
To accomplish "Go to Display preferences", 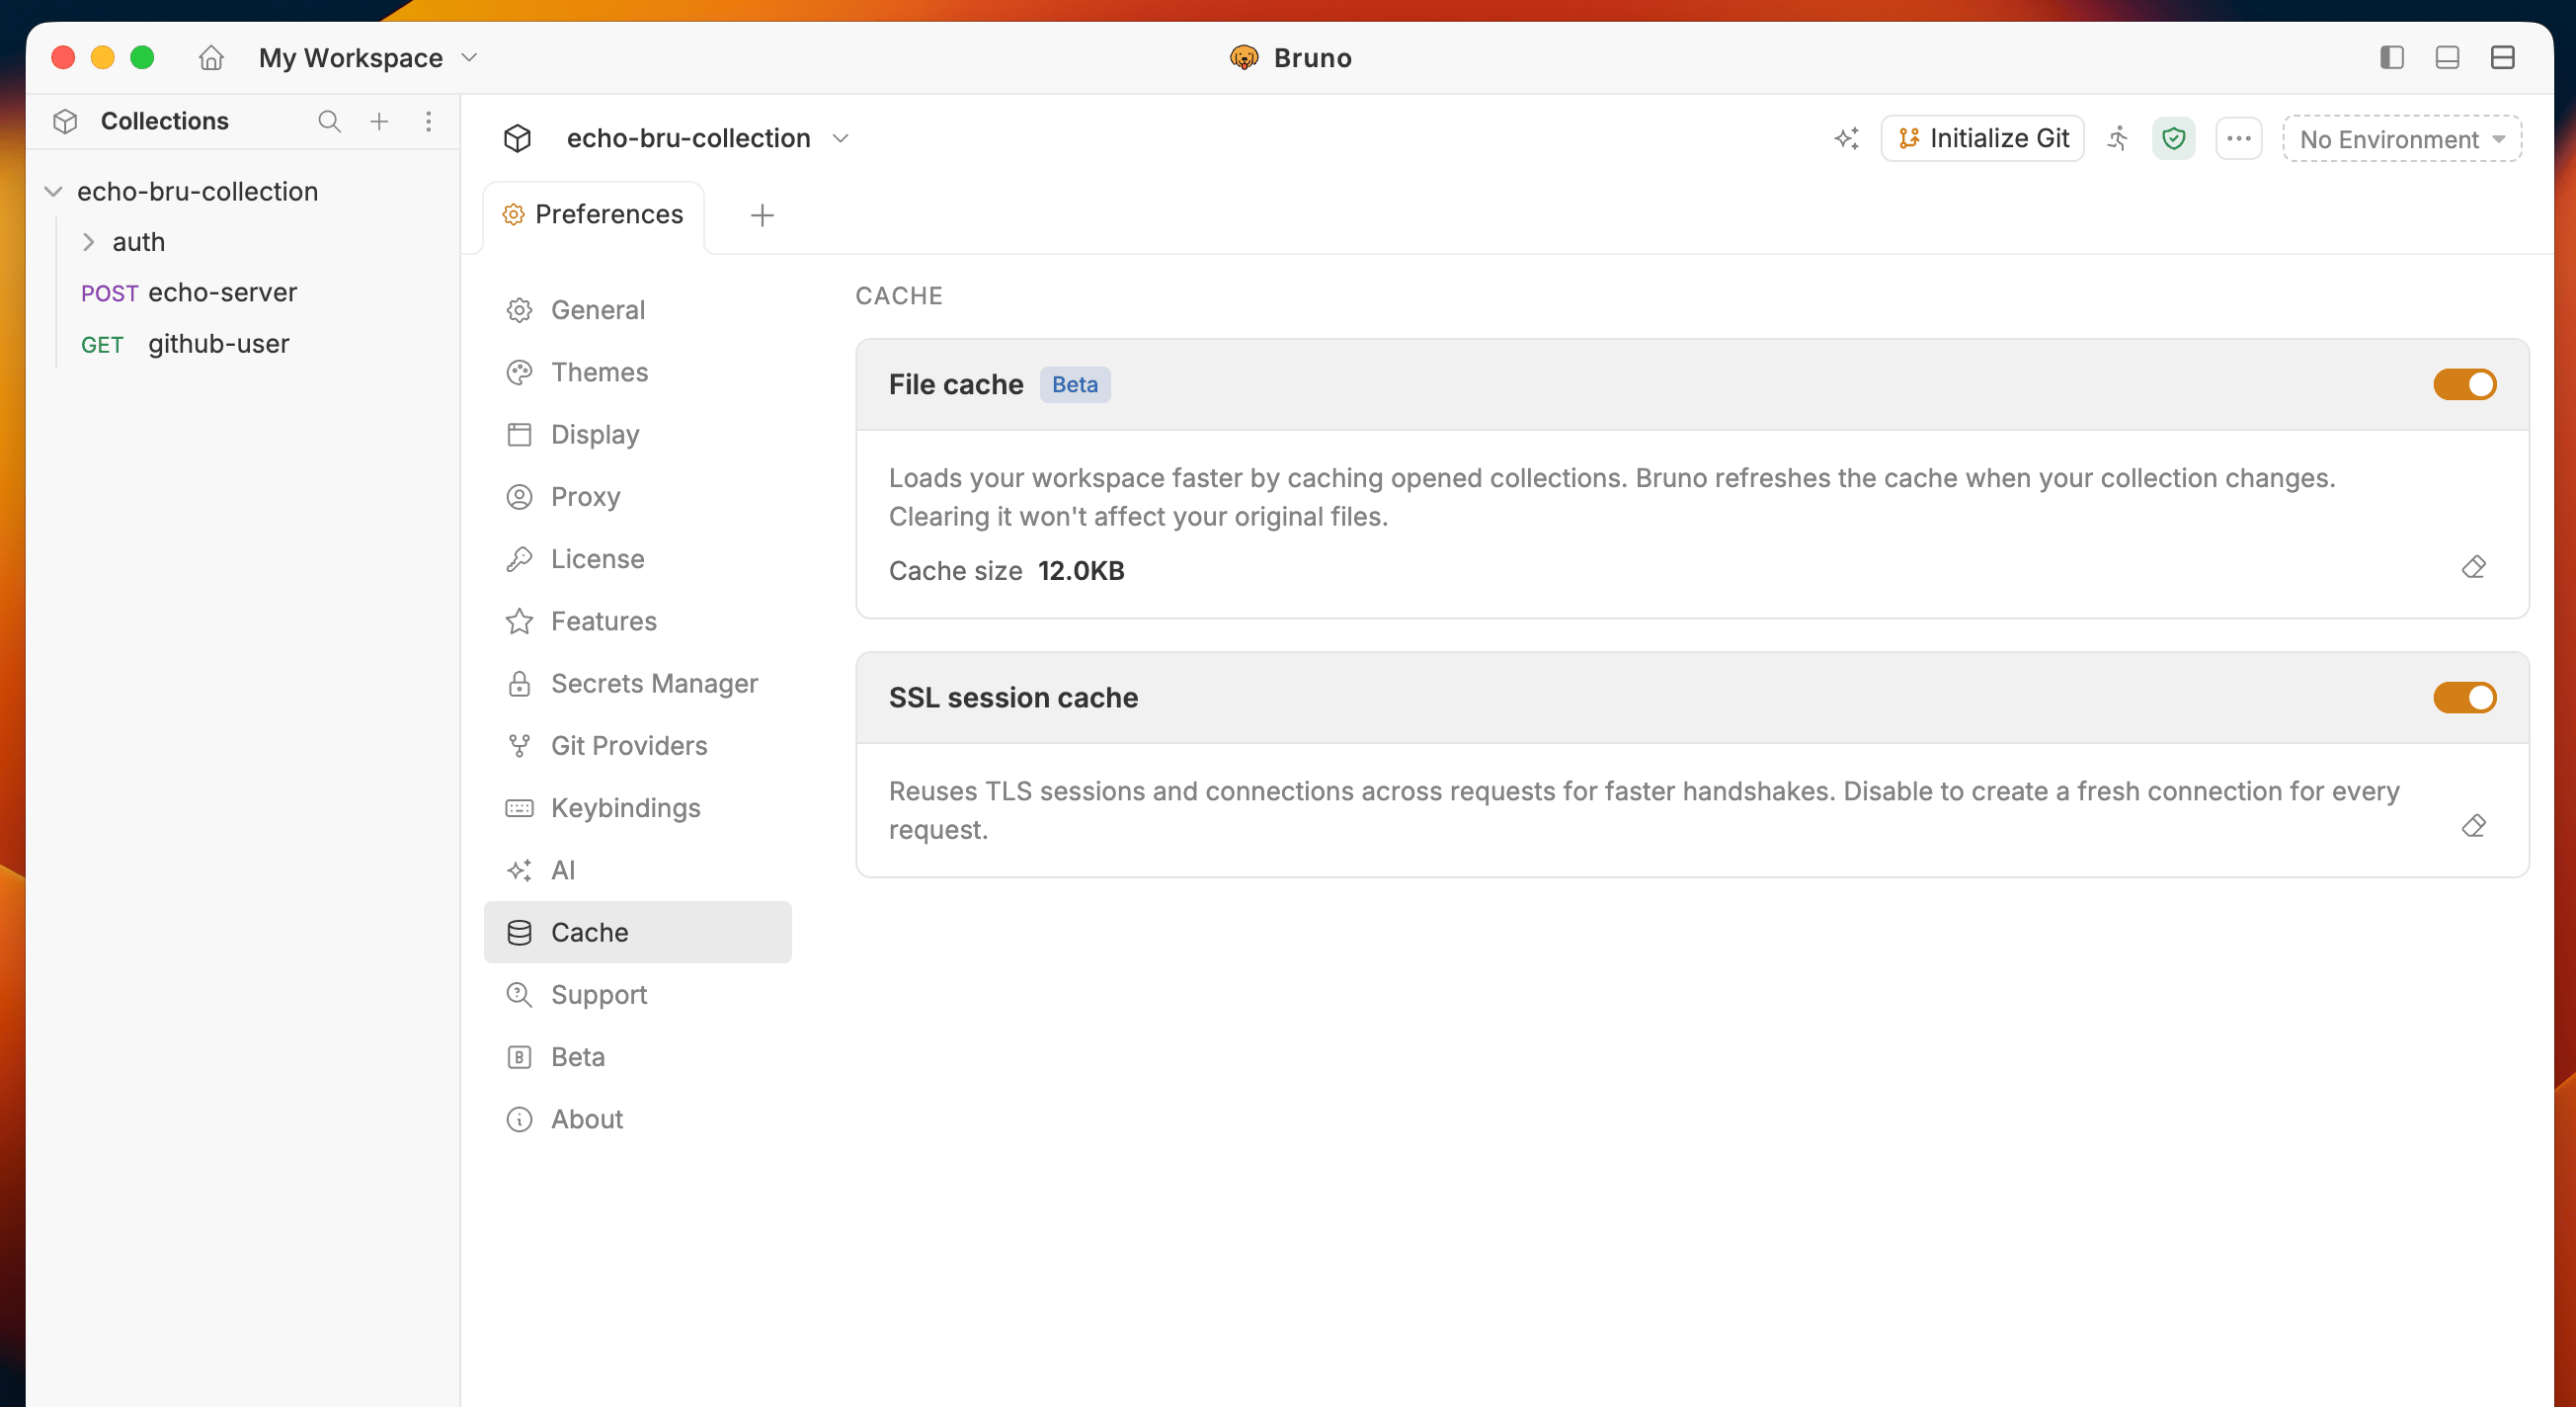I will pyautogui.click(x=637, y=434).
